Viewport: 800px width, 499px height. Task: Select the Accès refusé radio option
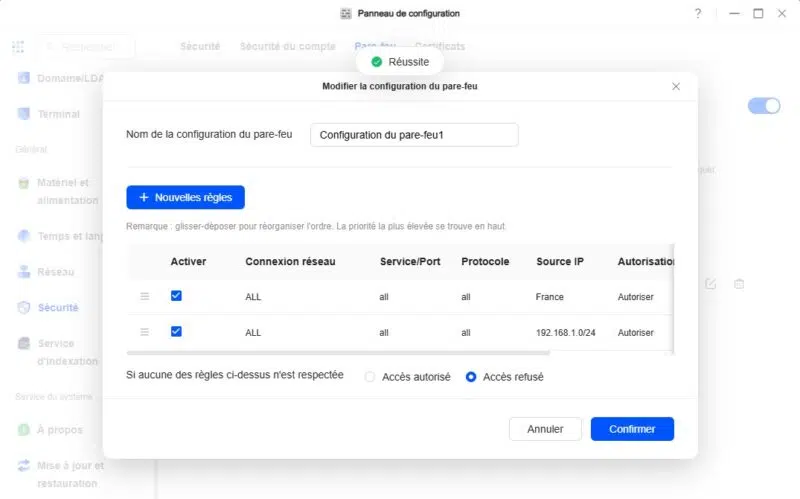click(x=471, y=377)
